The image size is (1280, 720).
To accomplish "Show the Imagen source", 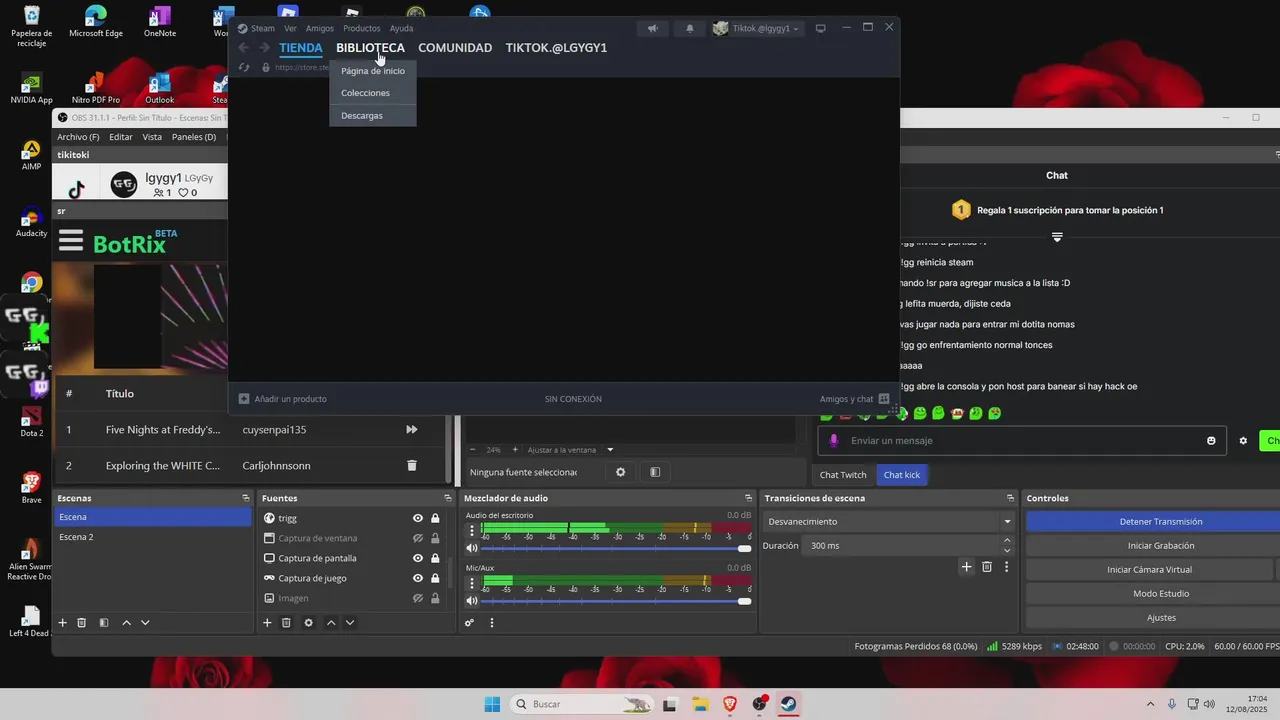I will tap(418, 598).
